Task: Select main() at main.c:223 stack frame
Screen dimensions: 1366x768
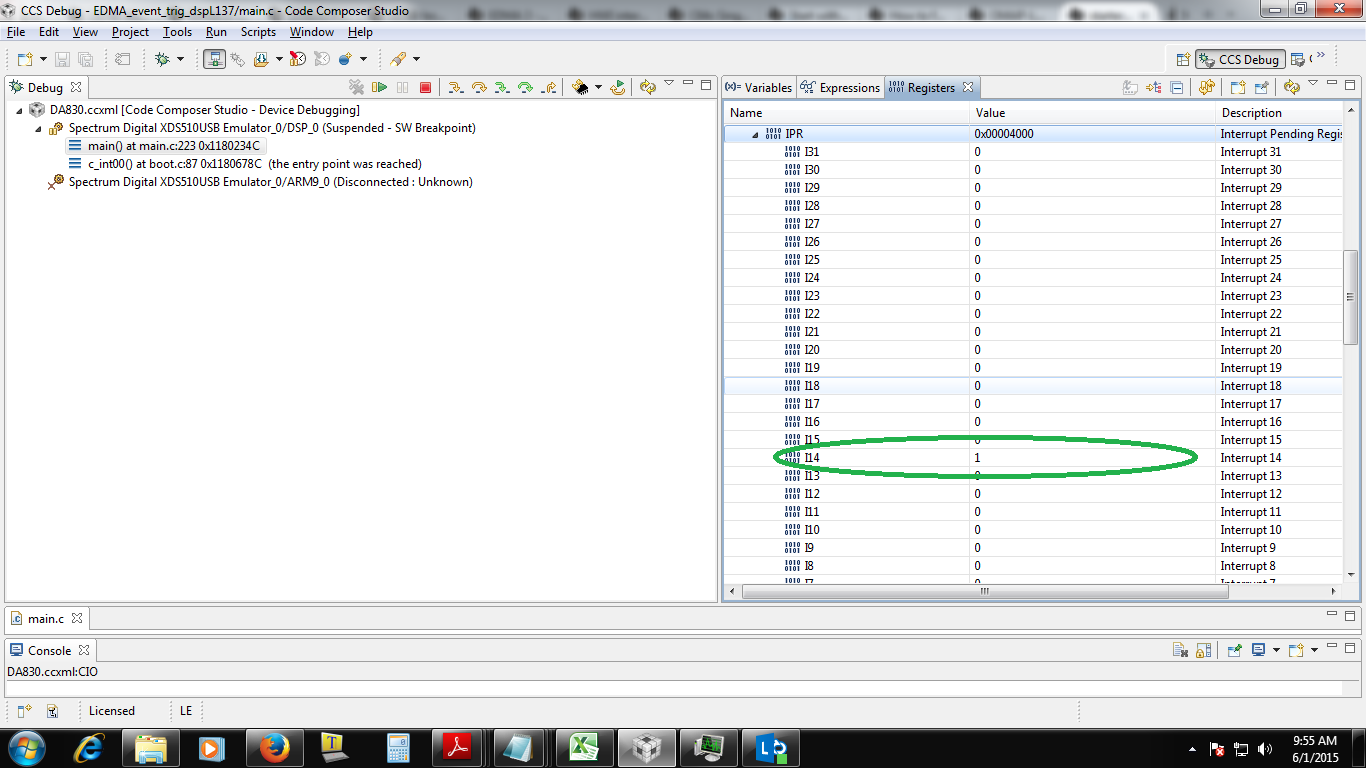Action: pyautogui.click(x=173, y=146)
